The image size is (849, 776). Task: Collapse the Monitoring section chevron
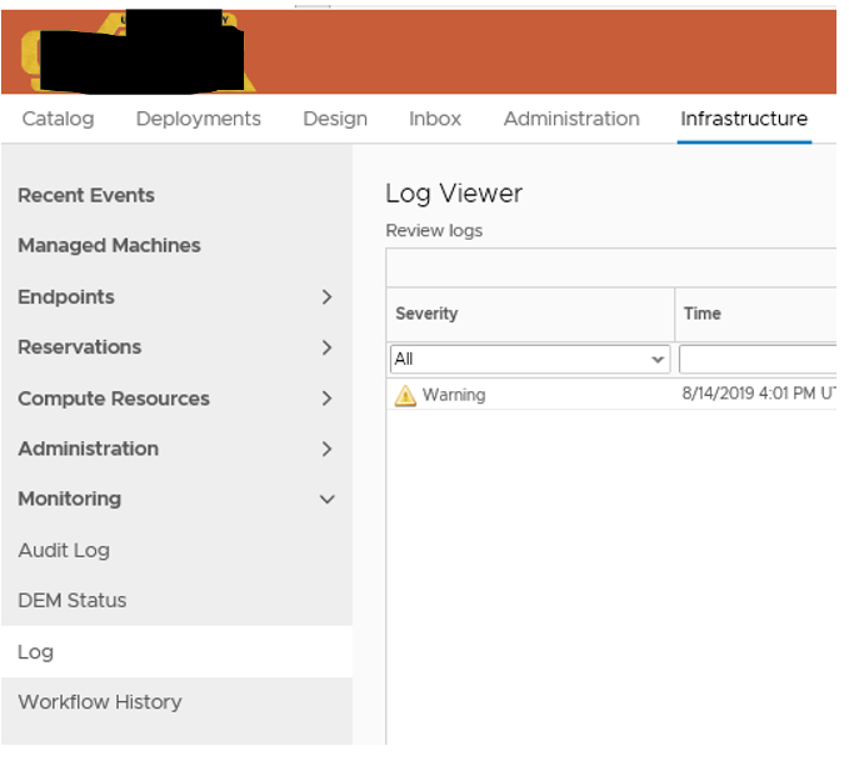[x=326, y=499]
